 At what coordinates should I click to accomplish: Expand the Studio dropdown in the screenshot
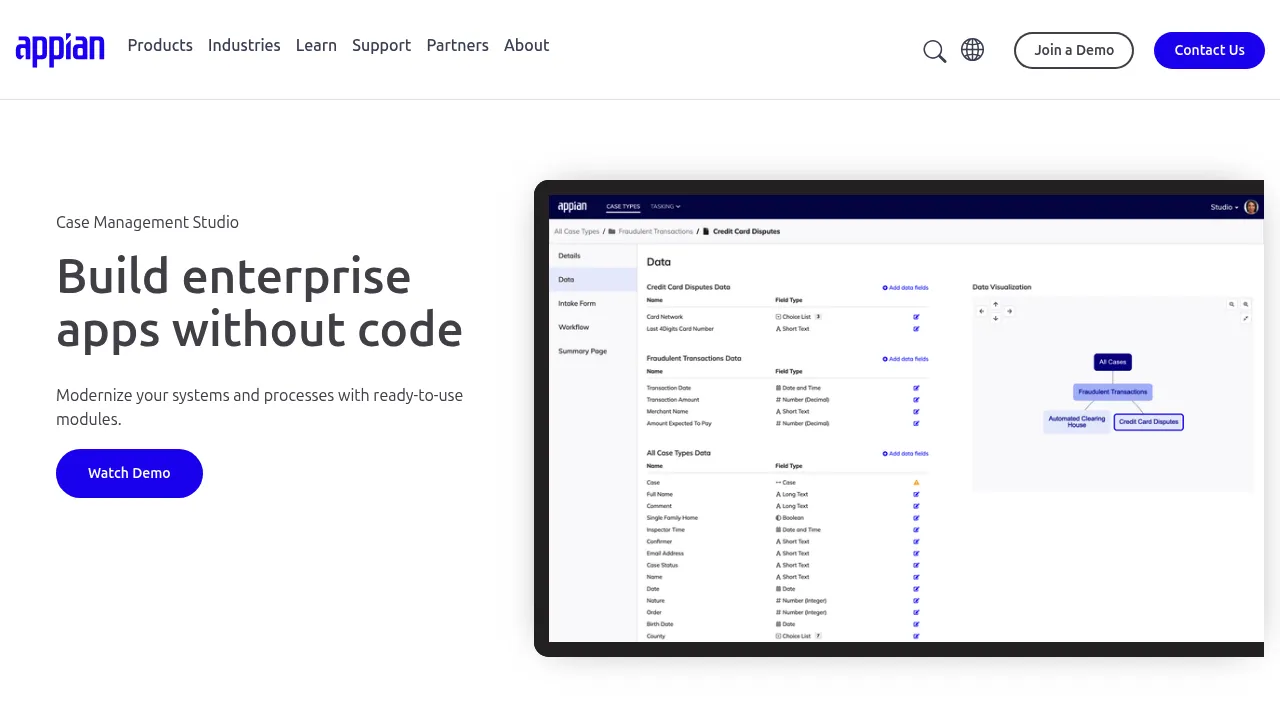click(1224, 207)
